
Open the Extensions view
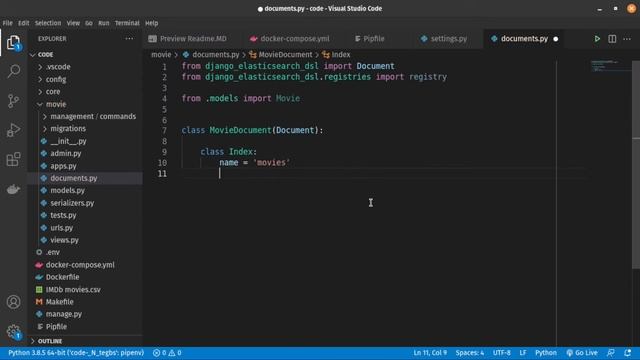pos(13,159)
